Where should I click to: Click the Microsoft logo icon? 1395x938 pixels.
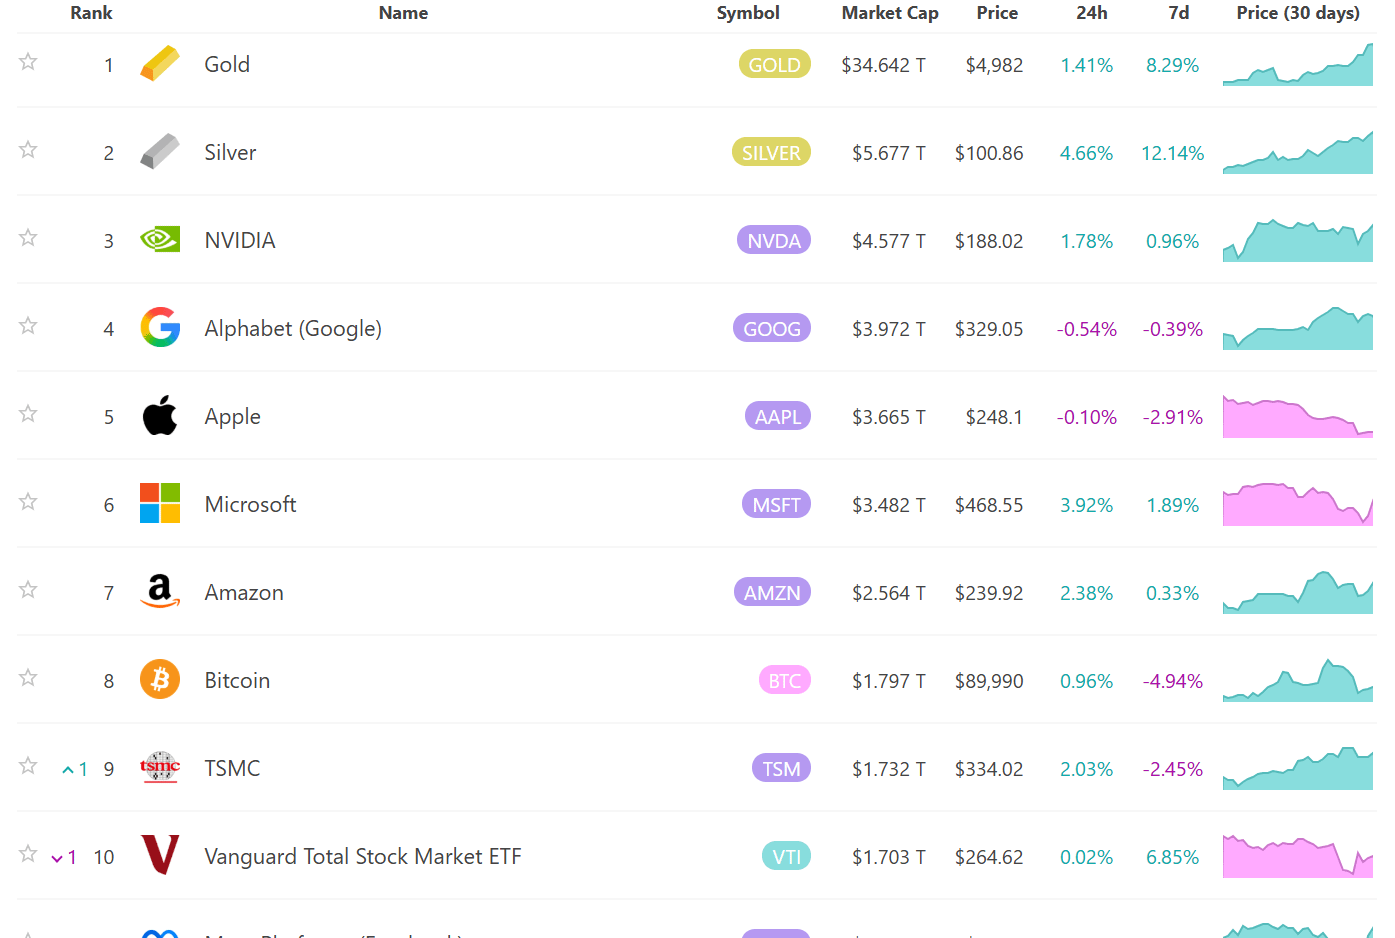[x=160, y=504]
